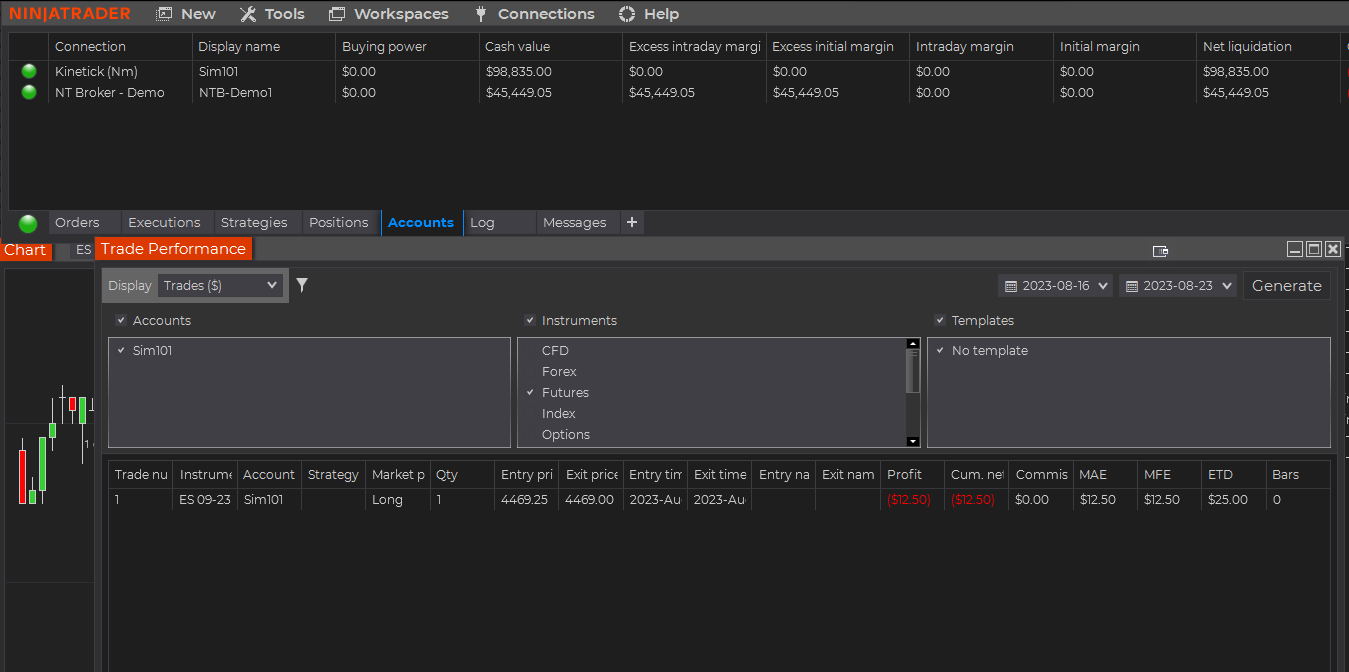Image resolution: width=1349 pixels, height=672 pixels.
Task: Click the $25.00 ETD cell
Action: pos(1233,499)
